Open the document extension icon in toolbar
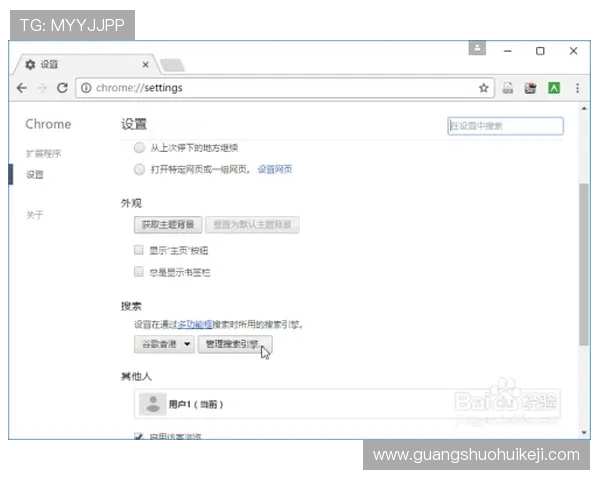 pos(508,88)
